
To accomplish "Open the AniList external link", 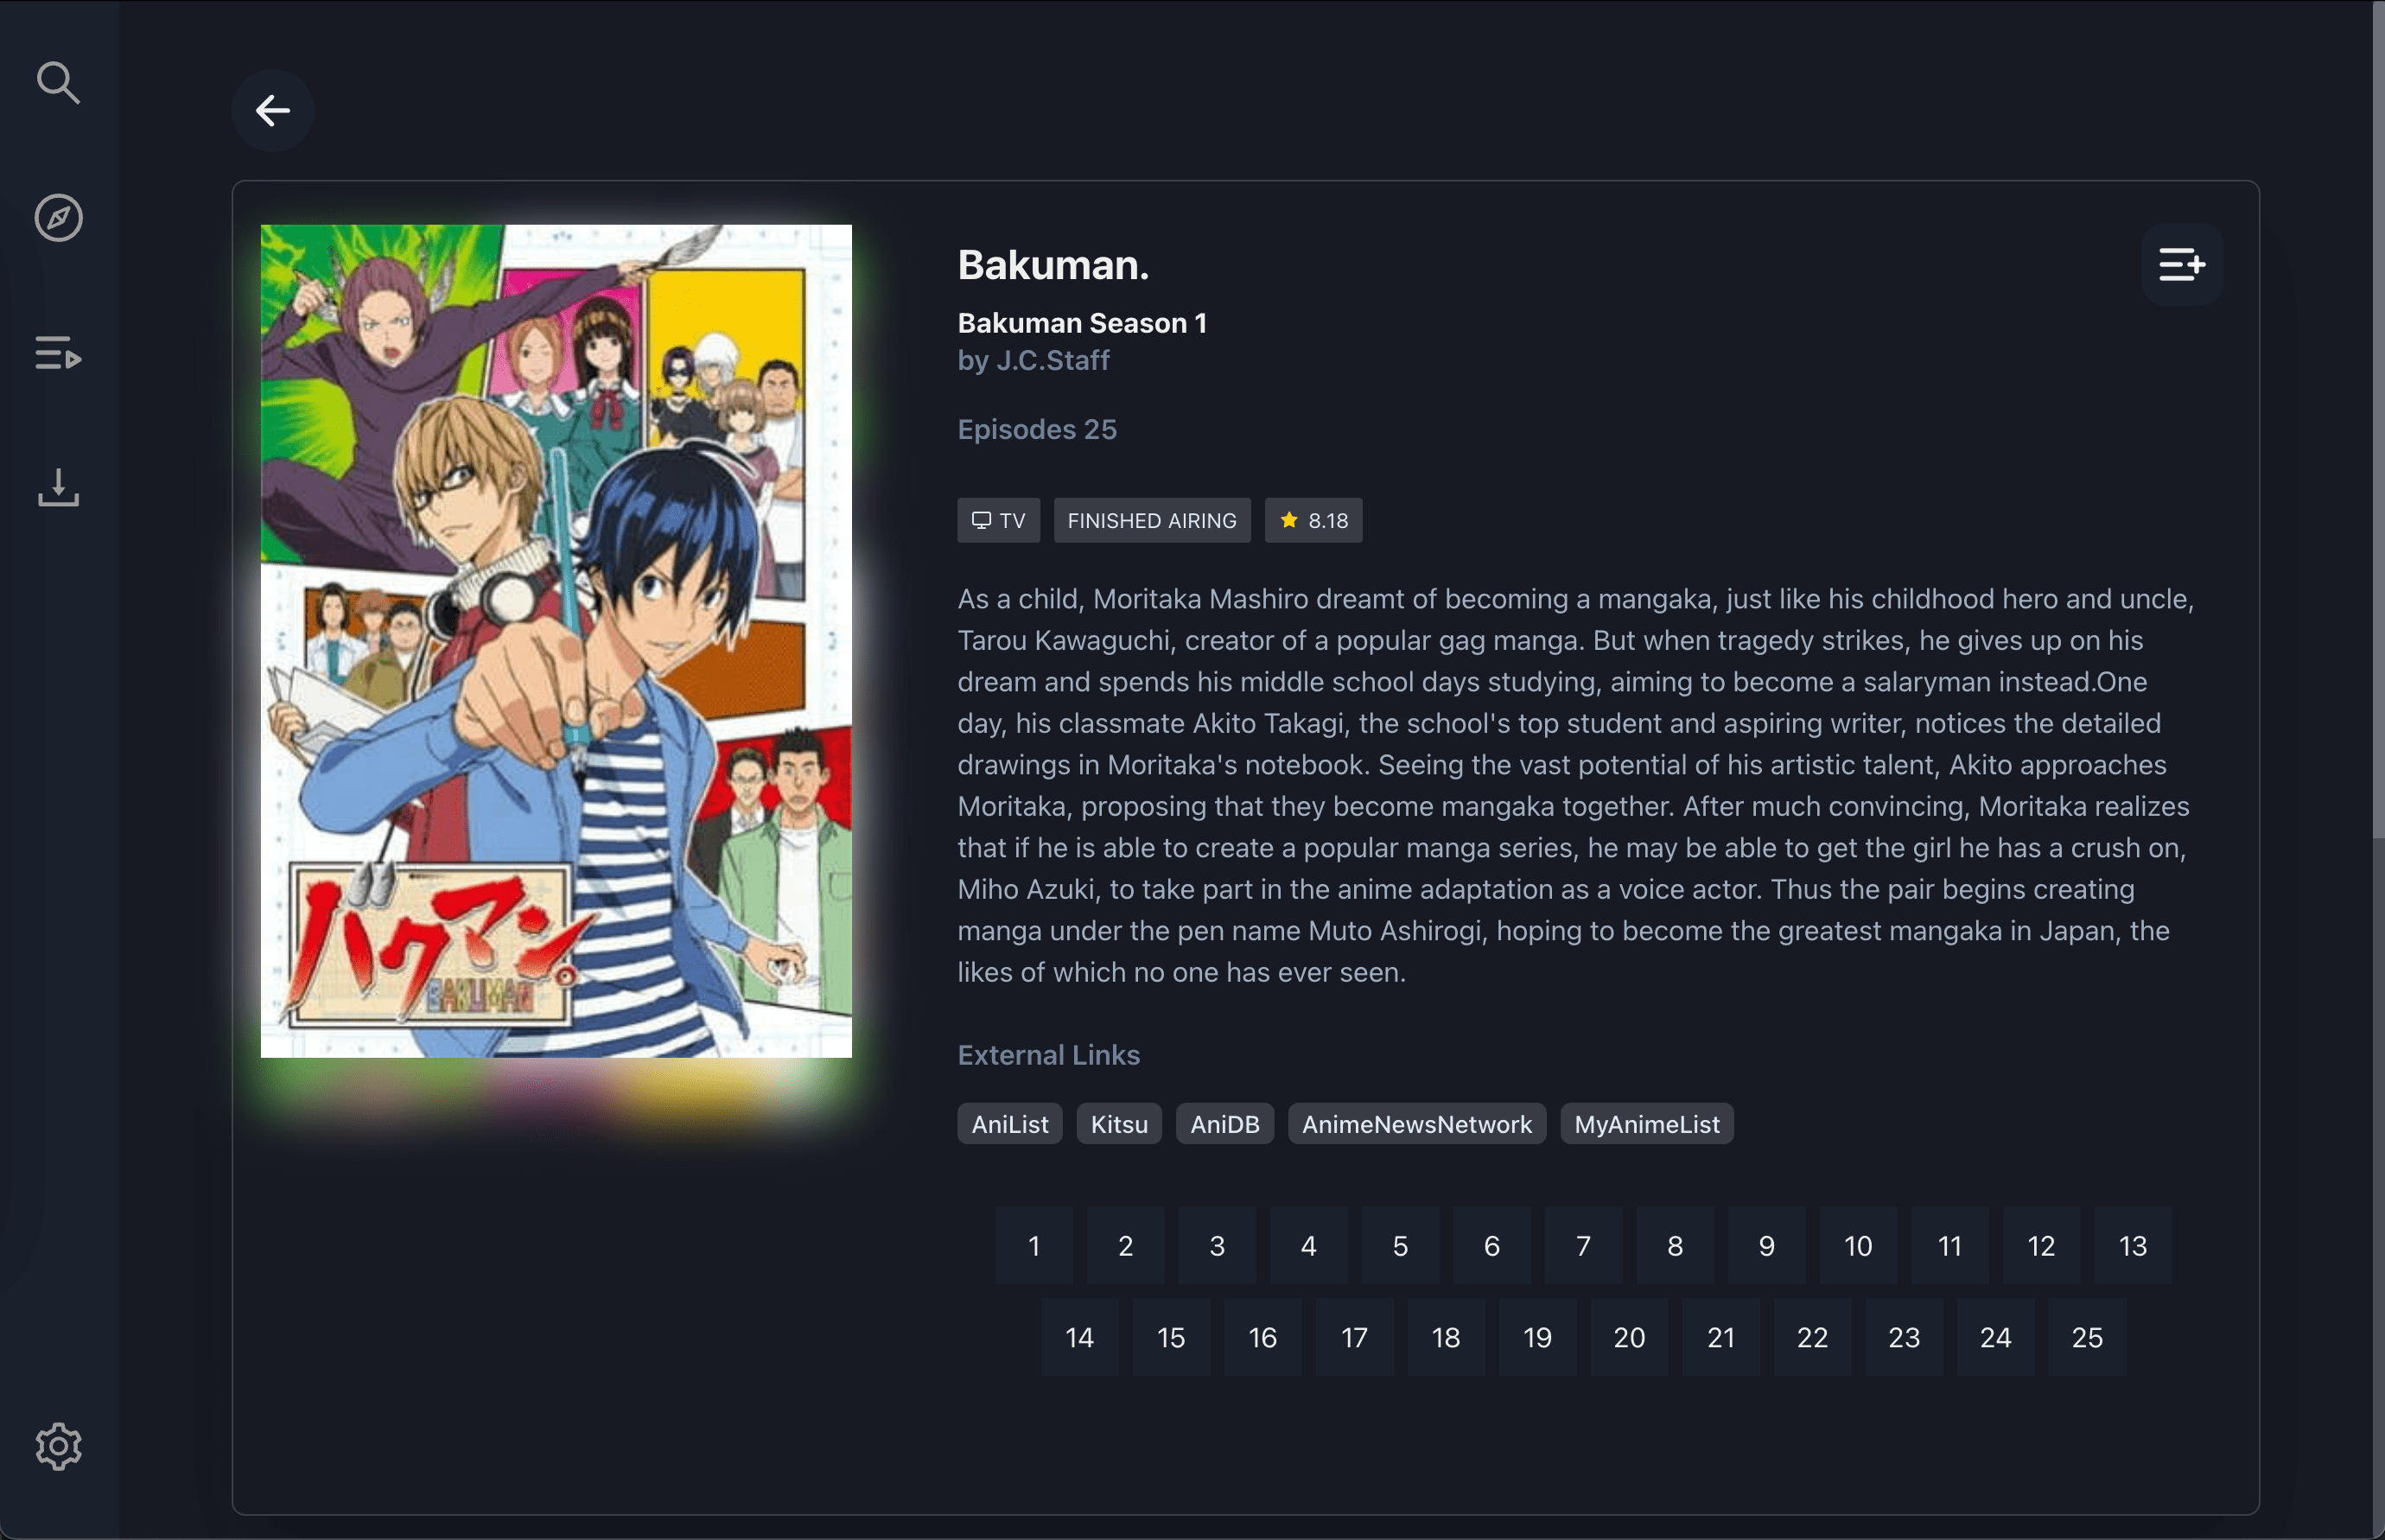I will tap(1009, 1124).
